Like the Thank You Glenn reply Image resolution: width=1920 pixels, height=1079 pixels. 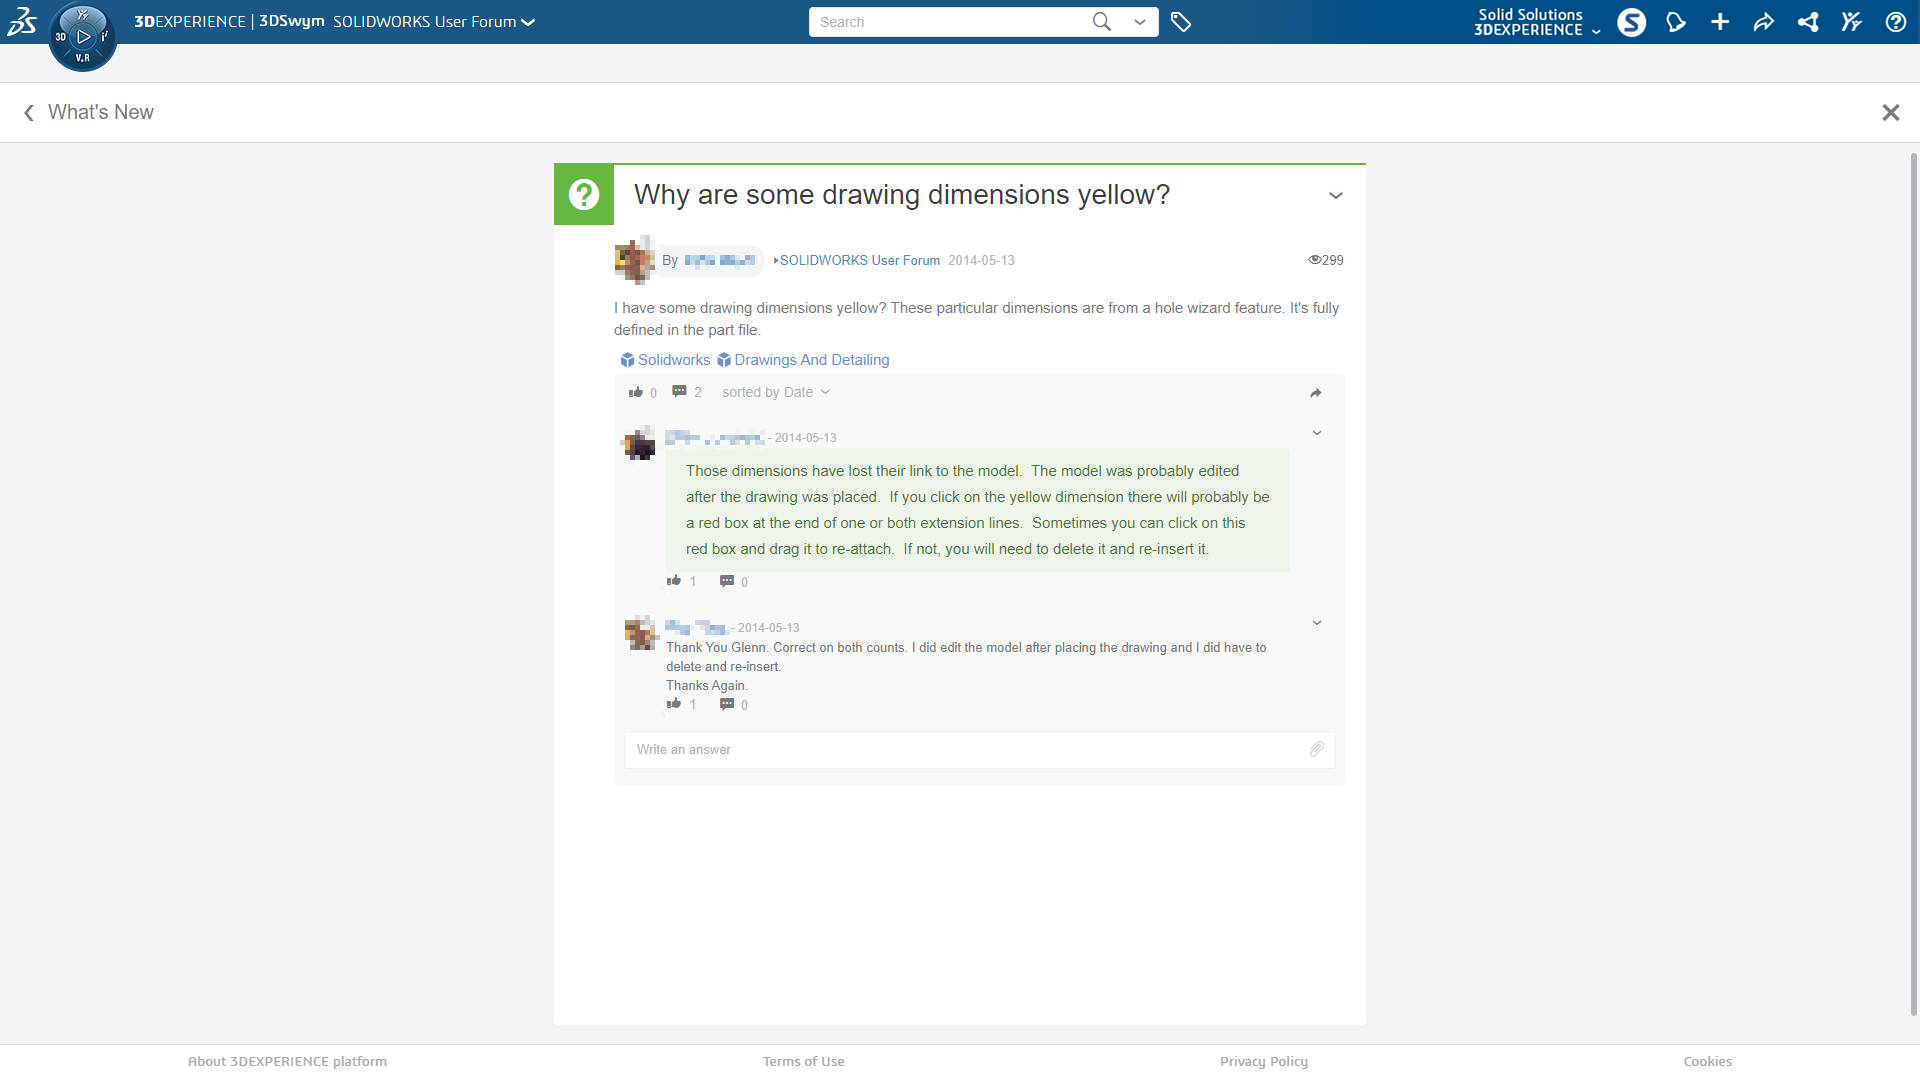tap(674, 704)
